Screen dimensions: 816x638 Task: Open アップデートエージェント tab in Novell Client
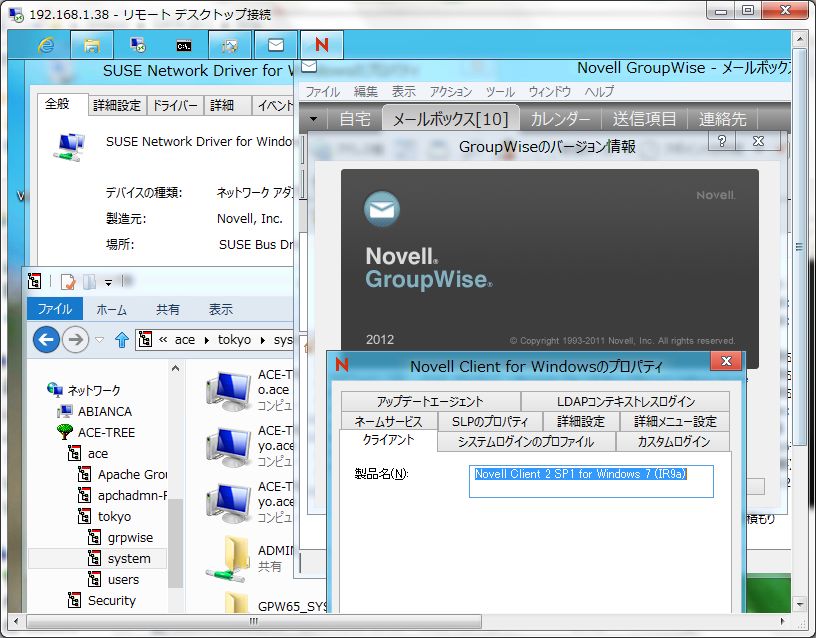click(x=430, y=401)
